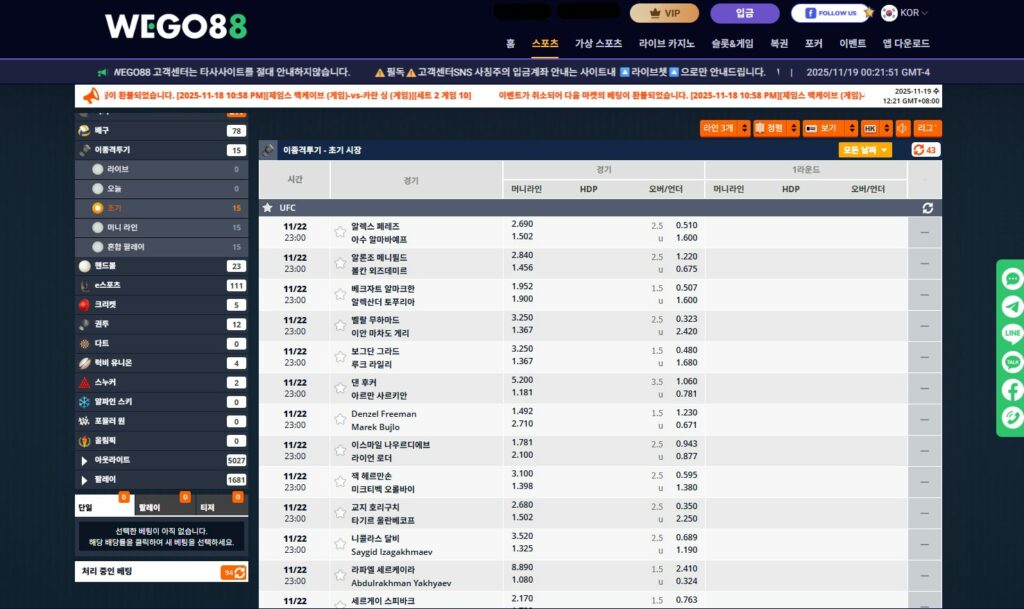
Task: Click the e스포츠 sport icon in sidebar
Action: click(84, 286)
